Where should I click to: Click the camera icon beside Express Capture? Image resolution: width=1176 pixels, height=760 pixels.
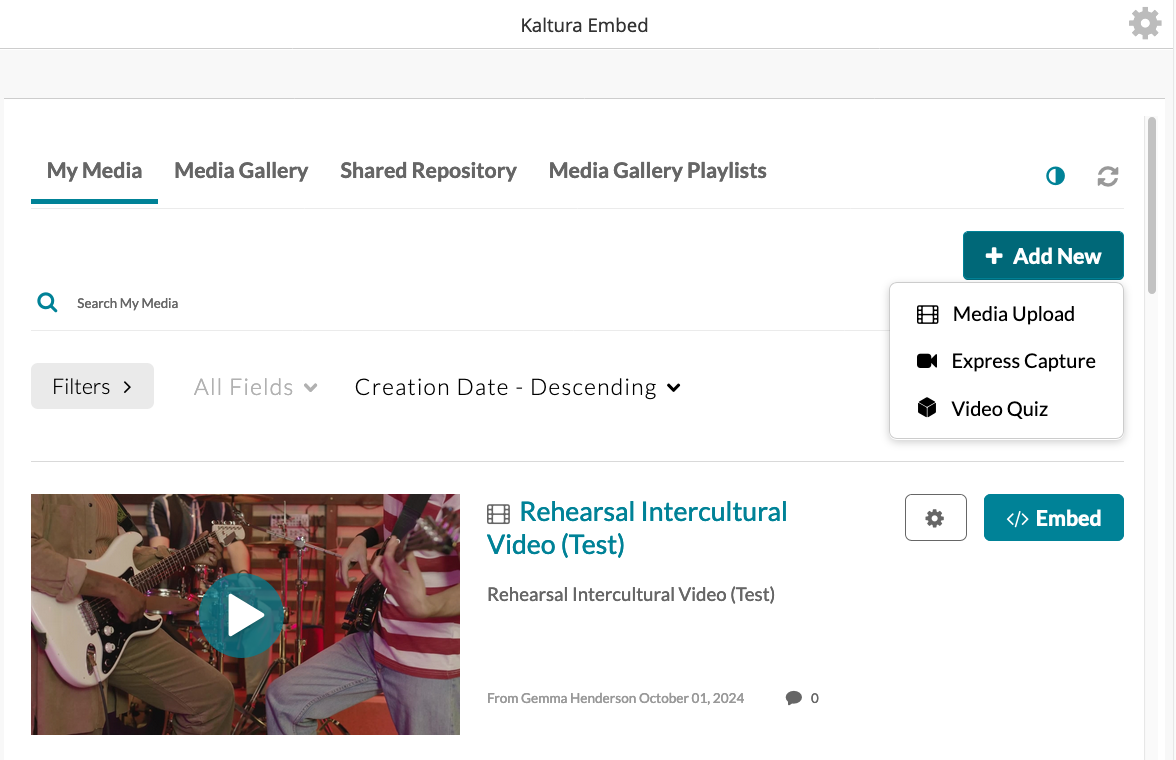coord(927,361)
